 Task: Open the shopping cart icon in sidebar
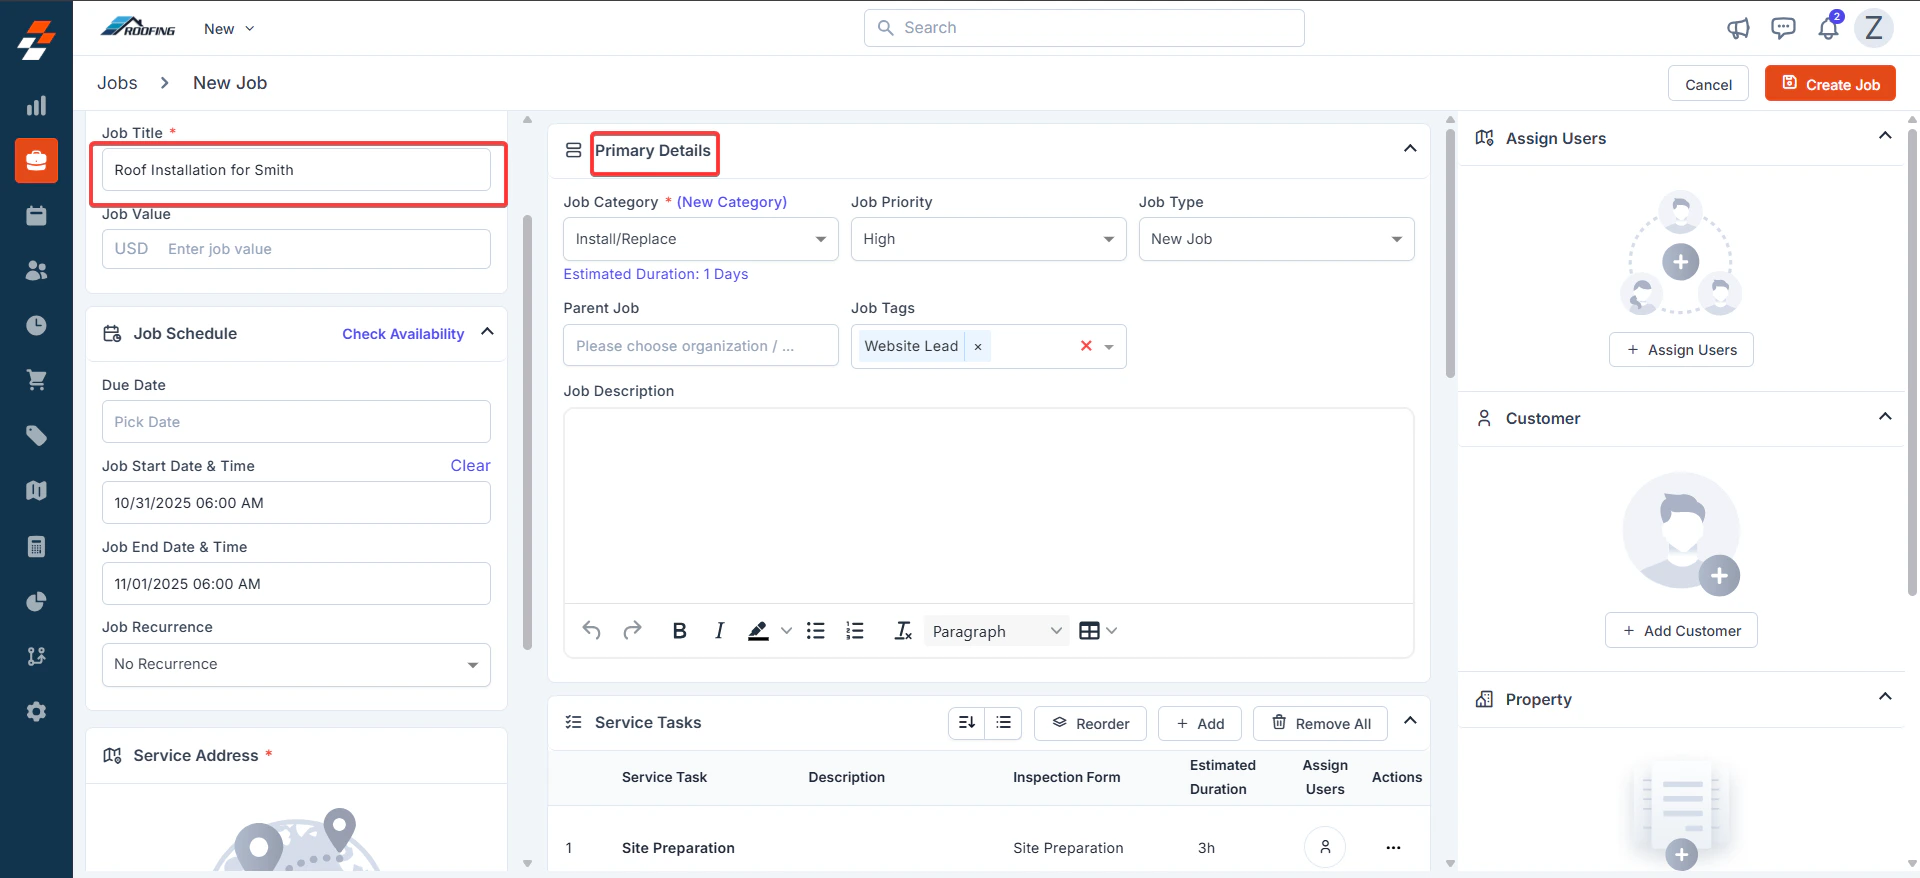pyautogui.click(x=36, y=380)
